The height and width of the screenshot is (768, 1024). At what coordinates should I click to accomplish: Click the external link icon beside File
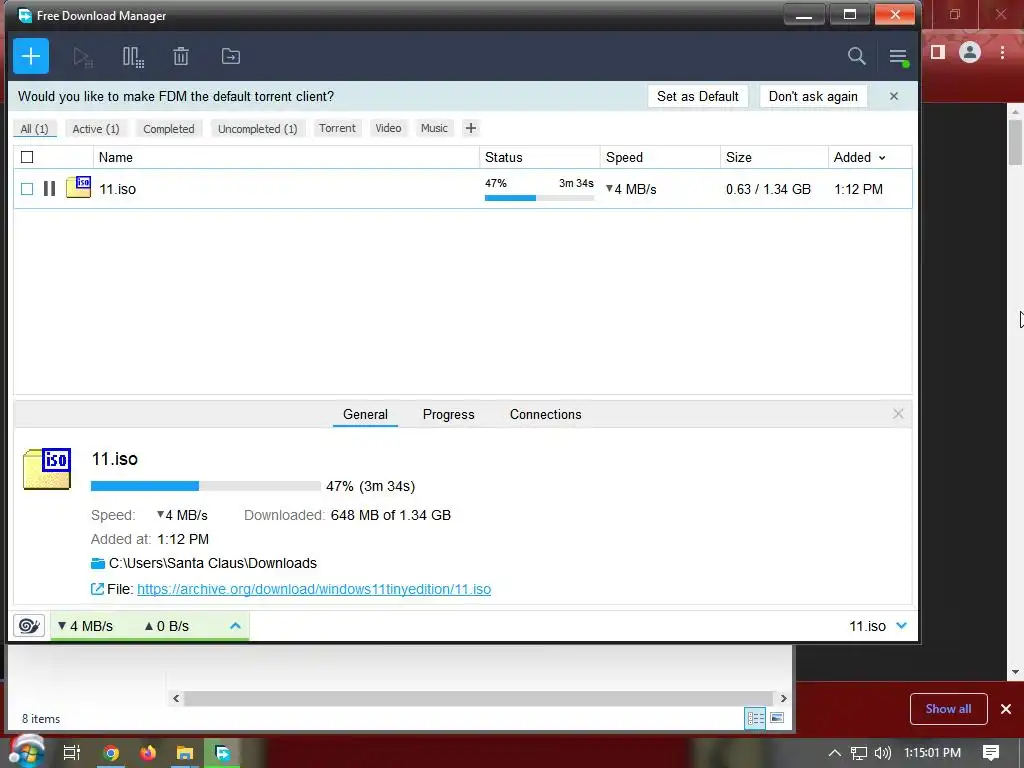97,589
